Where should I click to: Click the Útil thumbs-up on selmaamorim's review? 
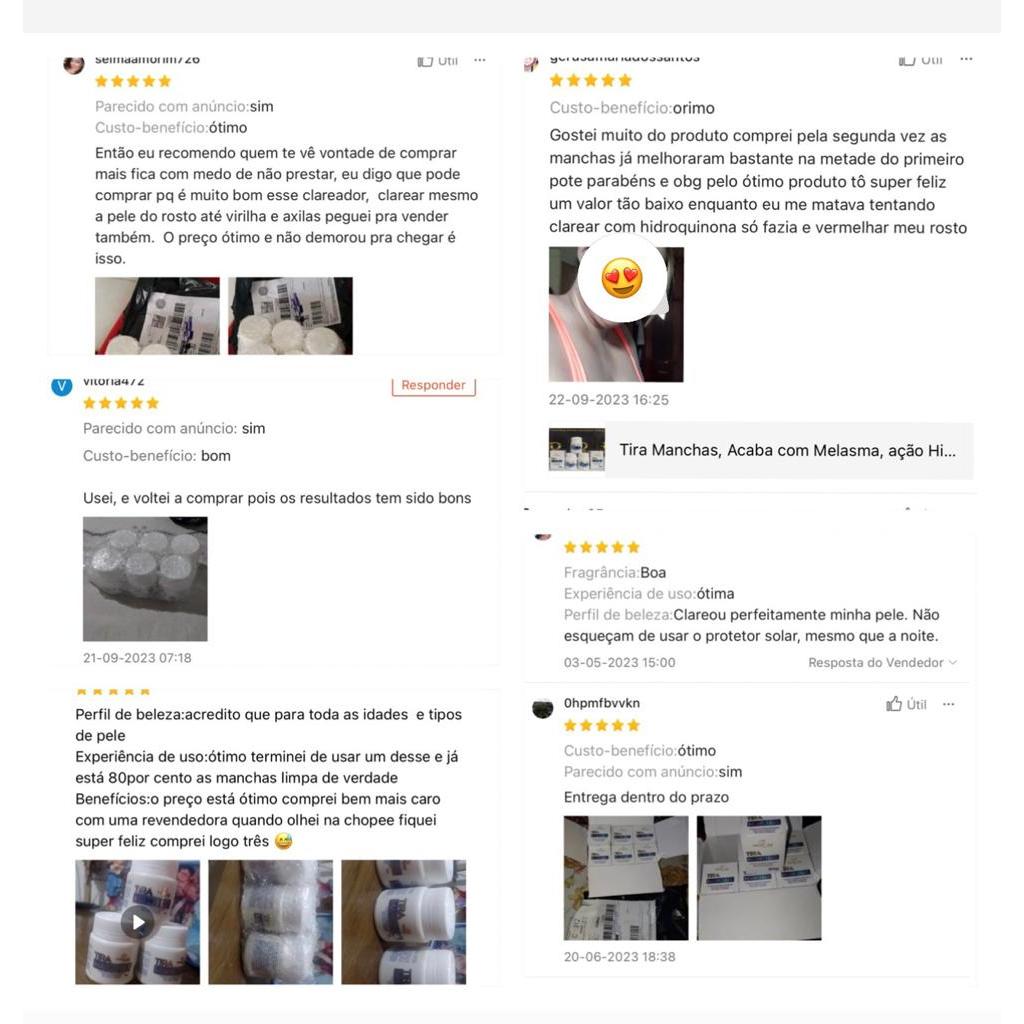(438, 61)
